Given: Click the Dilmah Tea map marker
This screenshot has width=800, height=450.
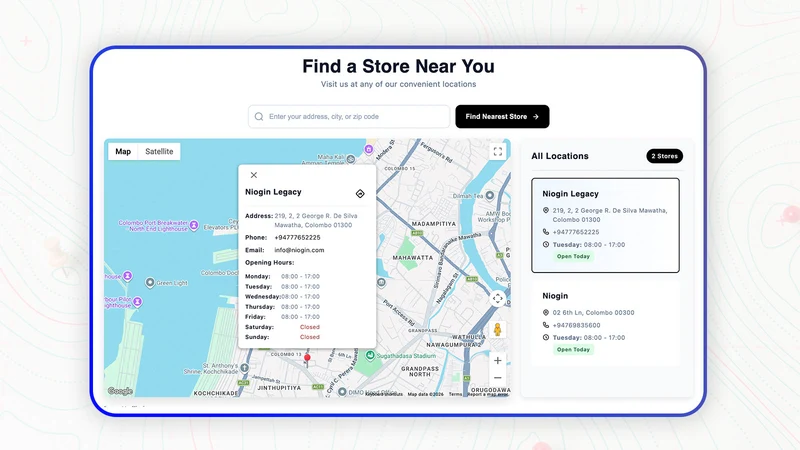Looking at the screenshot, I should [x=489, y=195].
